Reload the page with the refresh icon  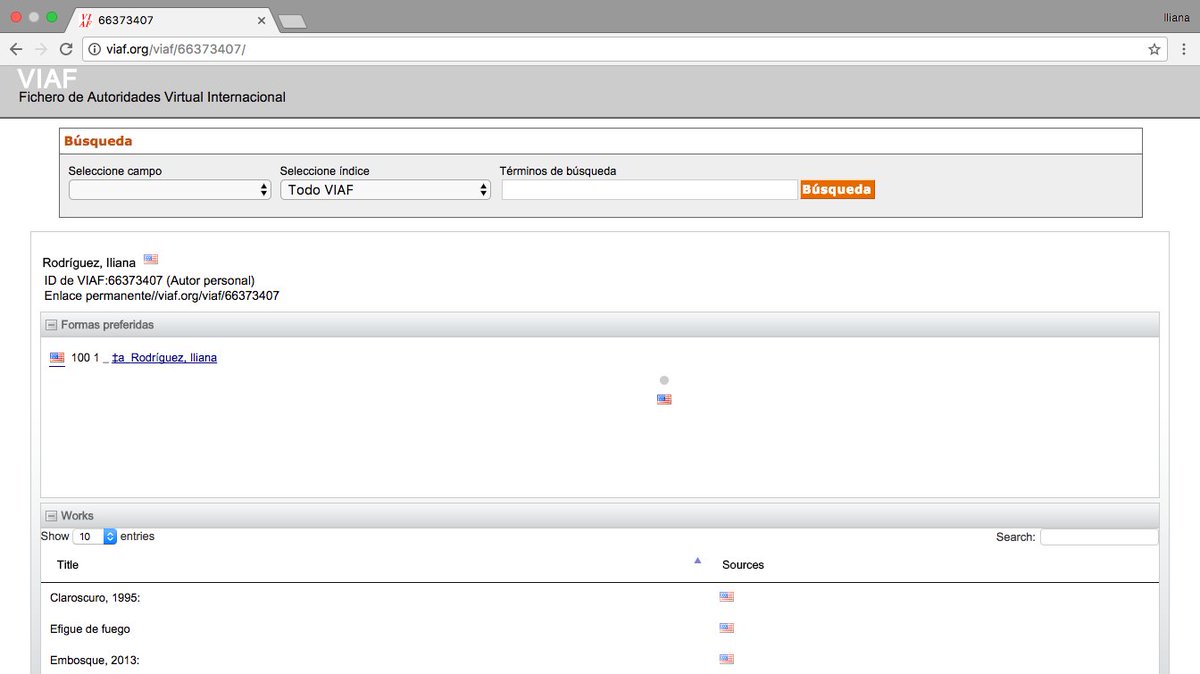click(66, 49)
